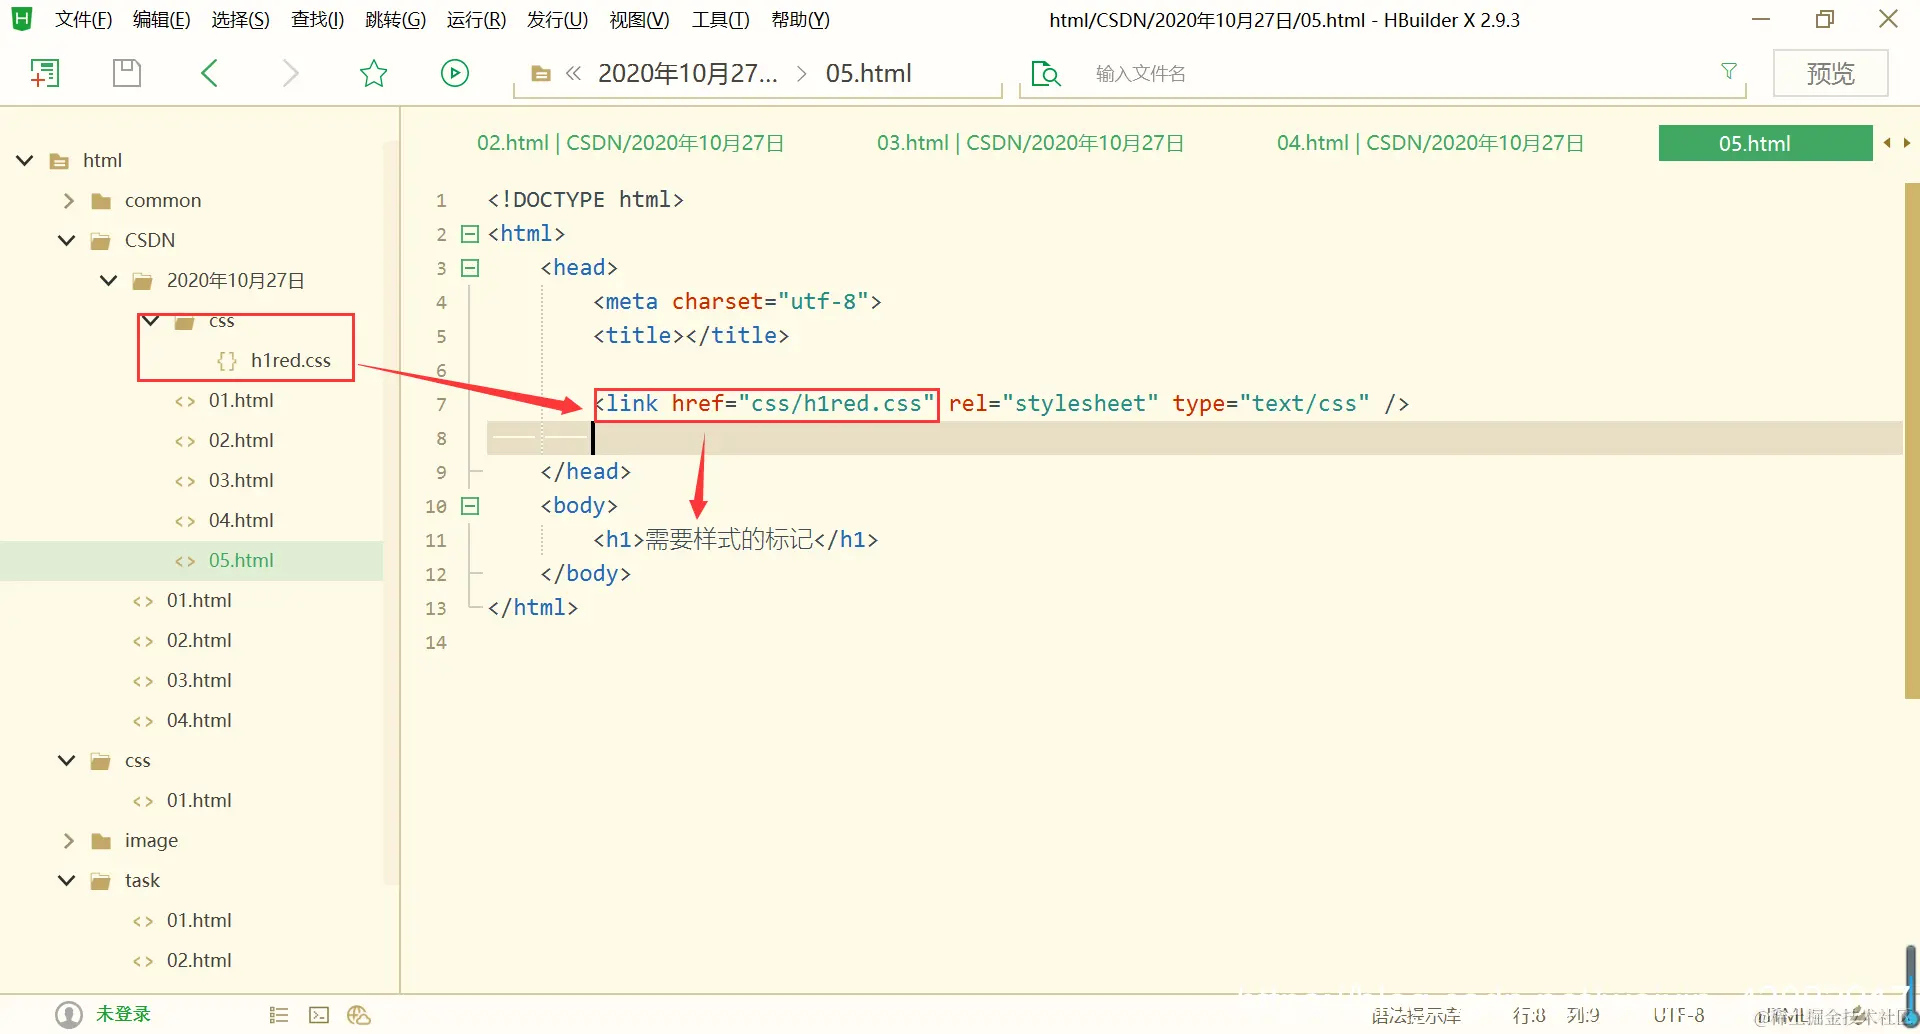The width and height of the screenshot is (1920, 1034).
Task: Expand the common folder
Action: pyautogui.click(x=68, y=200)
